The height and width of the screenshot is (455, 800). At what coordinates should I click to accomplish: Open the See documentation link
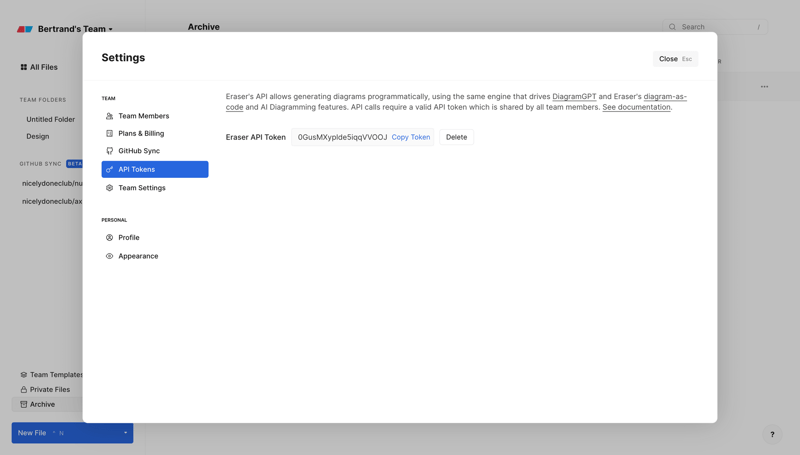(636, 107)
